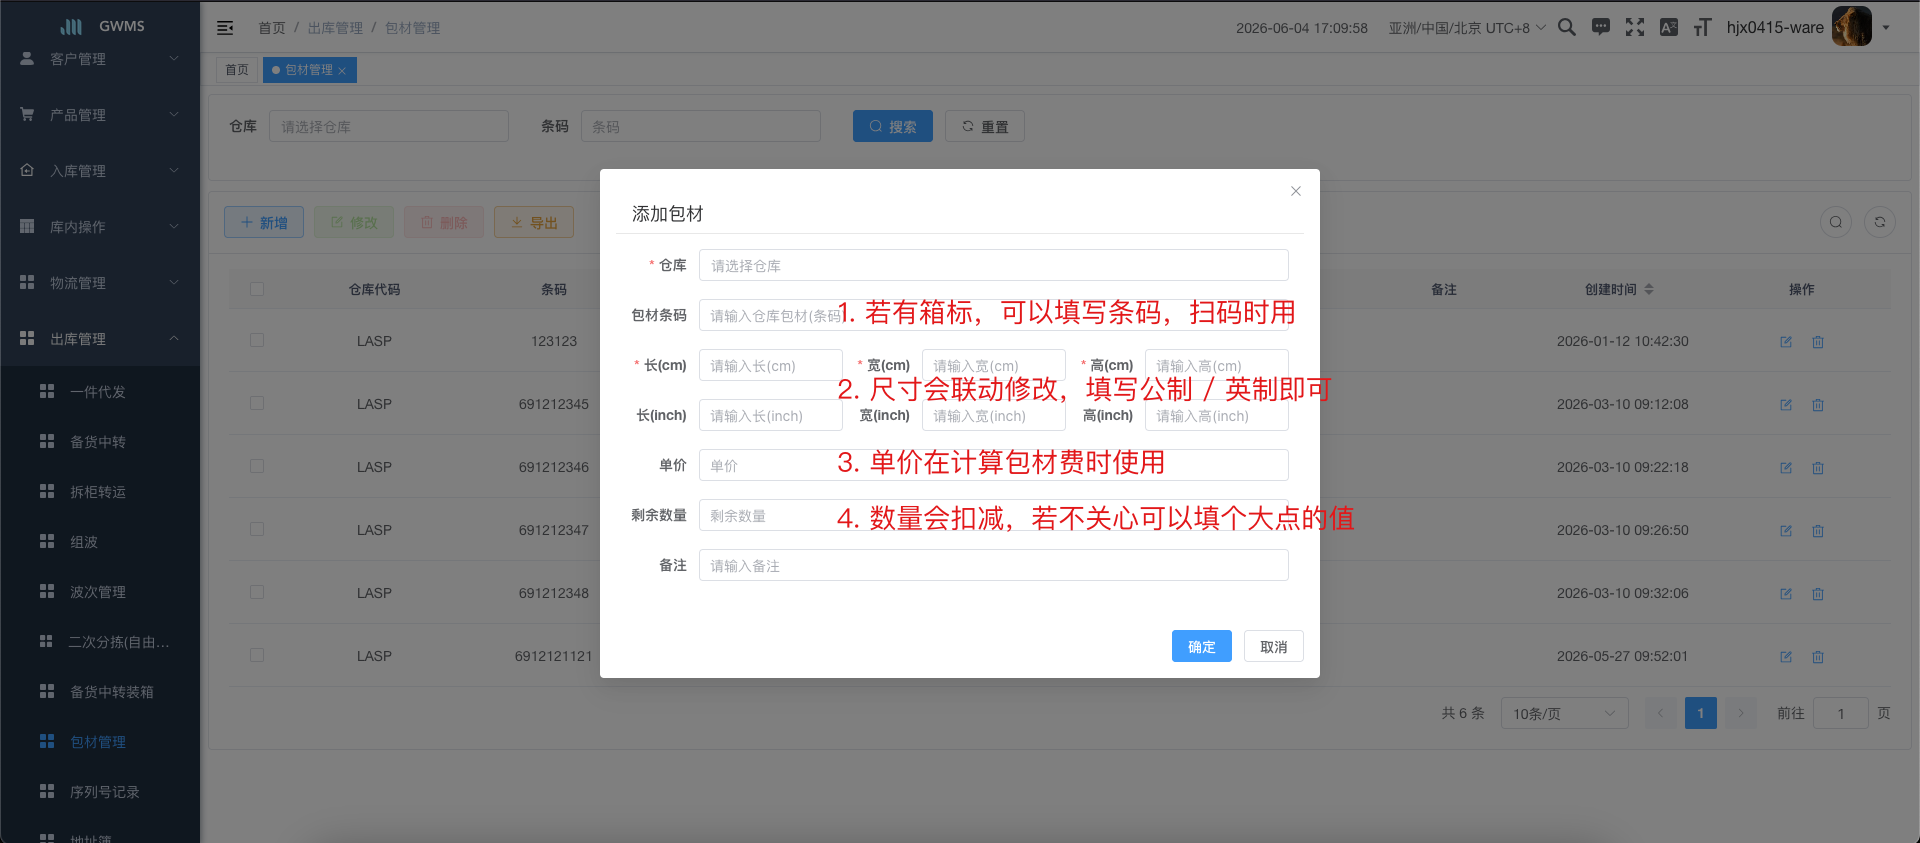Viewport: 1920px width, 843px height.
Task: Click the 搜索 search button
Action: pos(893,126)
